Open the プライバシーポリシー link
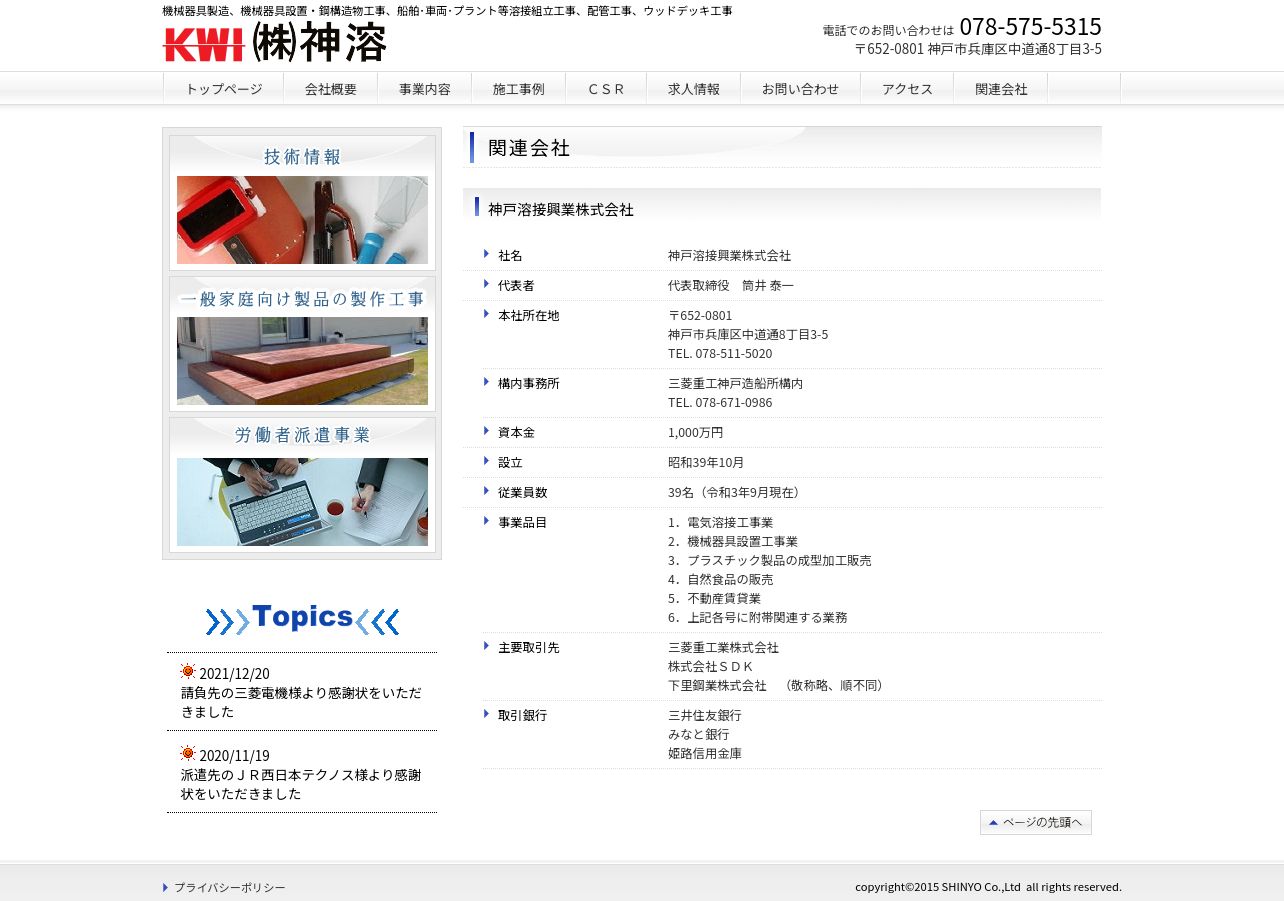 click(230, 887)
